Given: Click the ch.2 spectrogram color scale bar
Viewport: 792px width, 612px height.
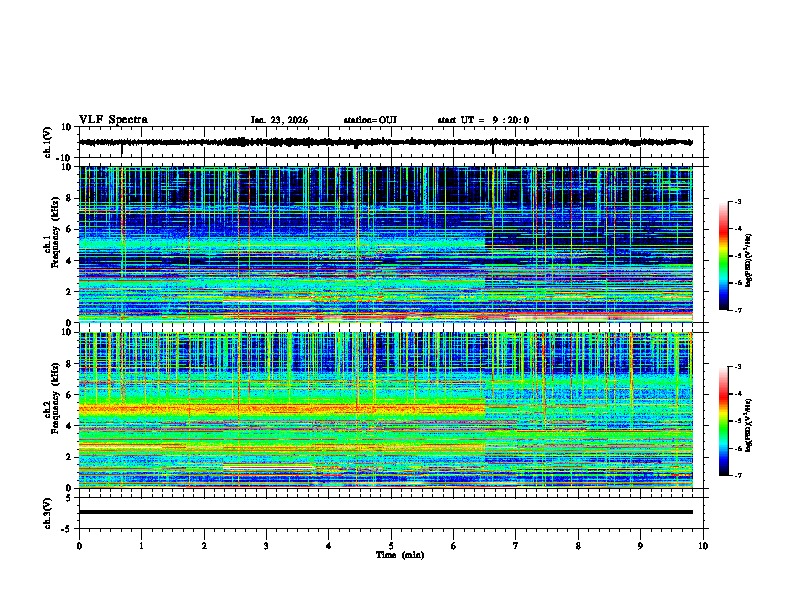Looking at the screenshot, I should tap(723, 421).
